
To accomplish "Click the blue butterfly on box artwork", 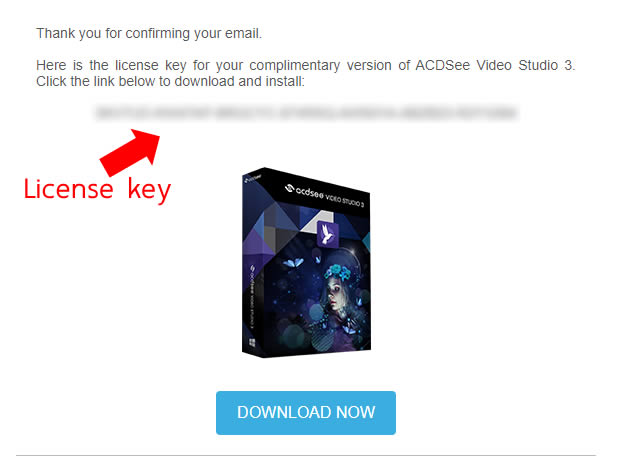I will [293, 263].
